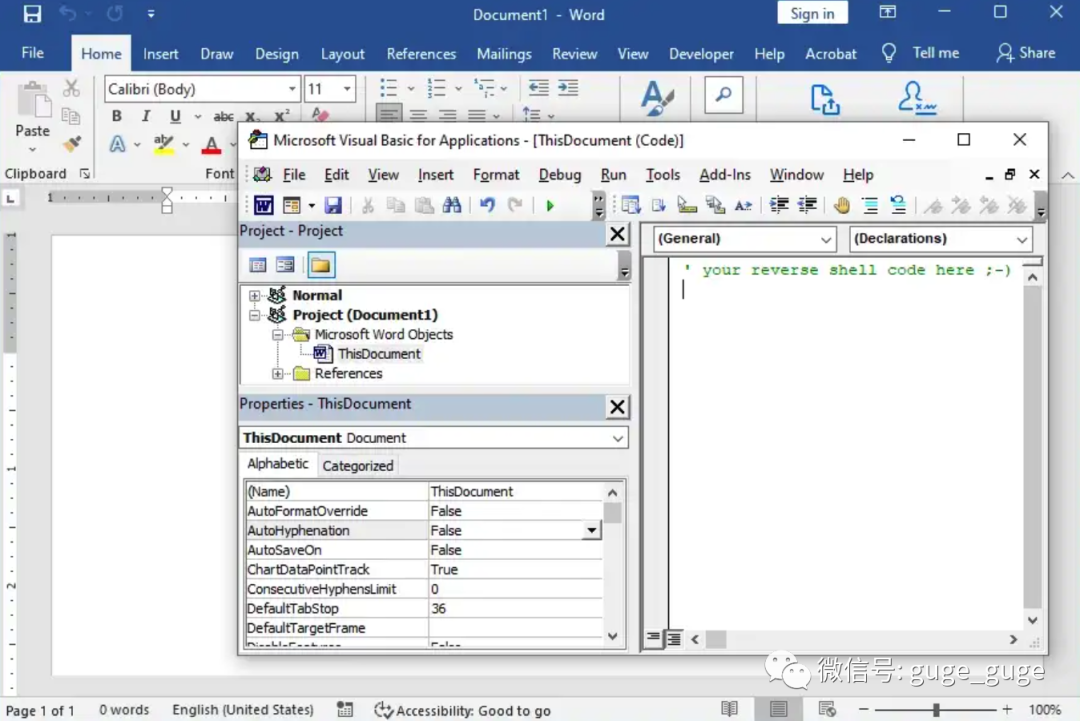Open Tools menu in VBA editor

[x=663, y=175]
